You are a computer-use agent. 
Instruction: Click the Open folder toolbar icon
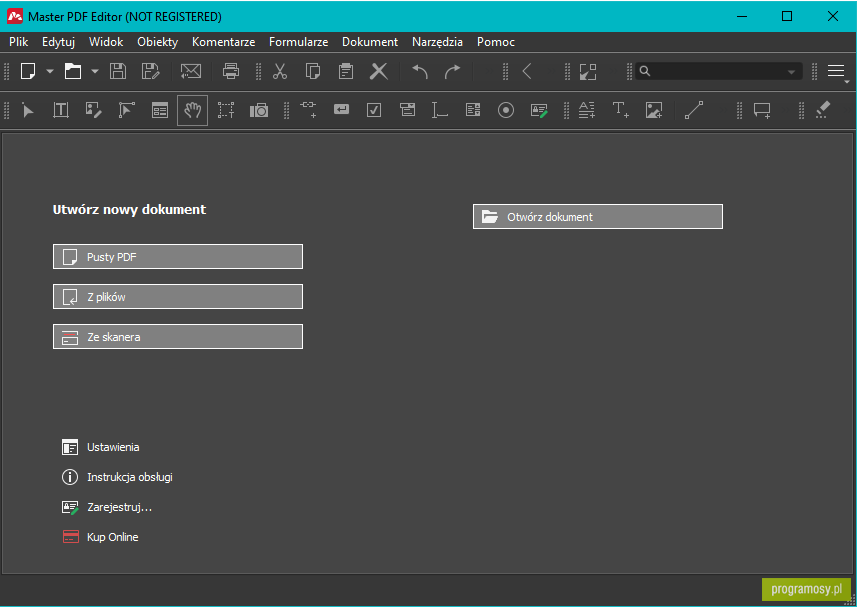73,71
